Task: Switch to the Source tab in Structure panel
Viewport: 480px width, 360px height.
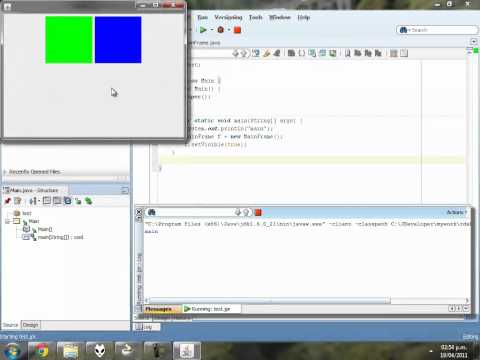Action: coord(10,325)
